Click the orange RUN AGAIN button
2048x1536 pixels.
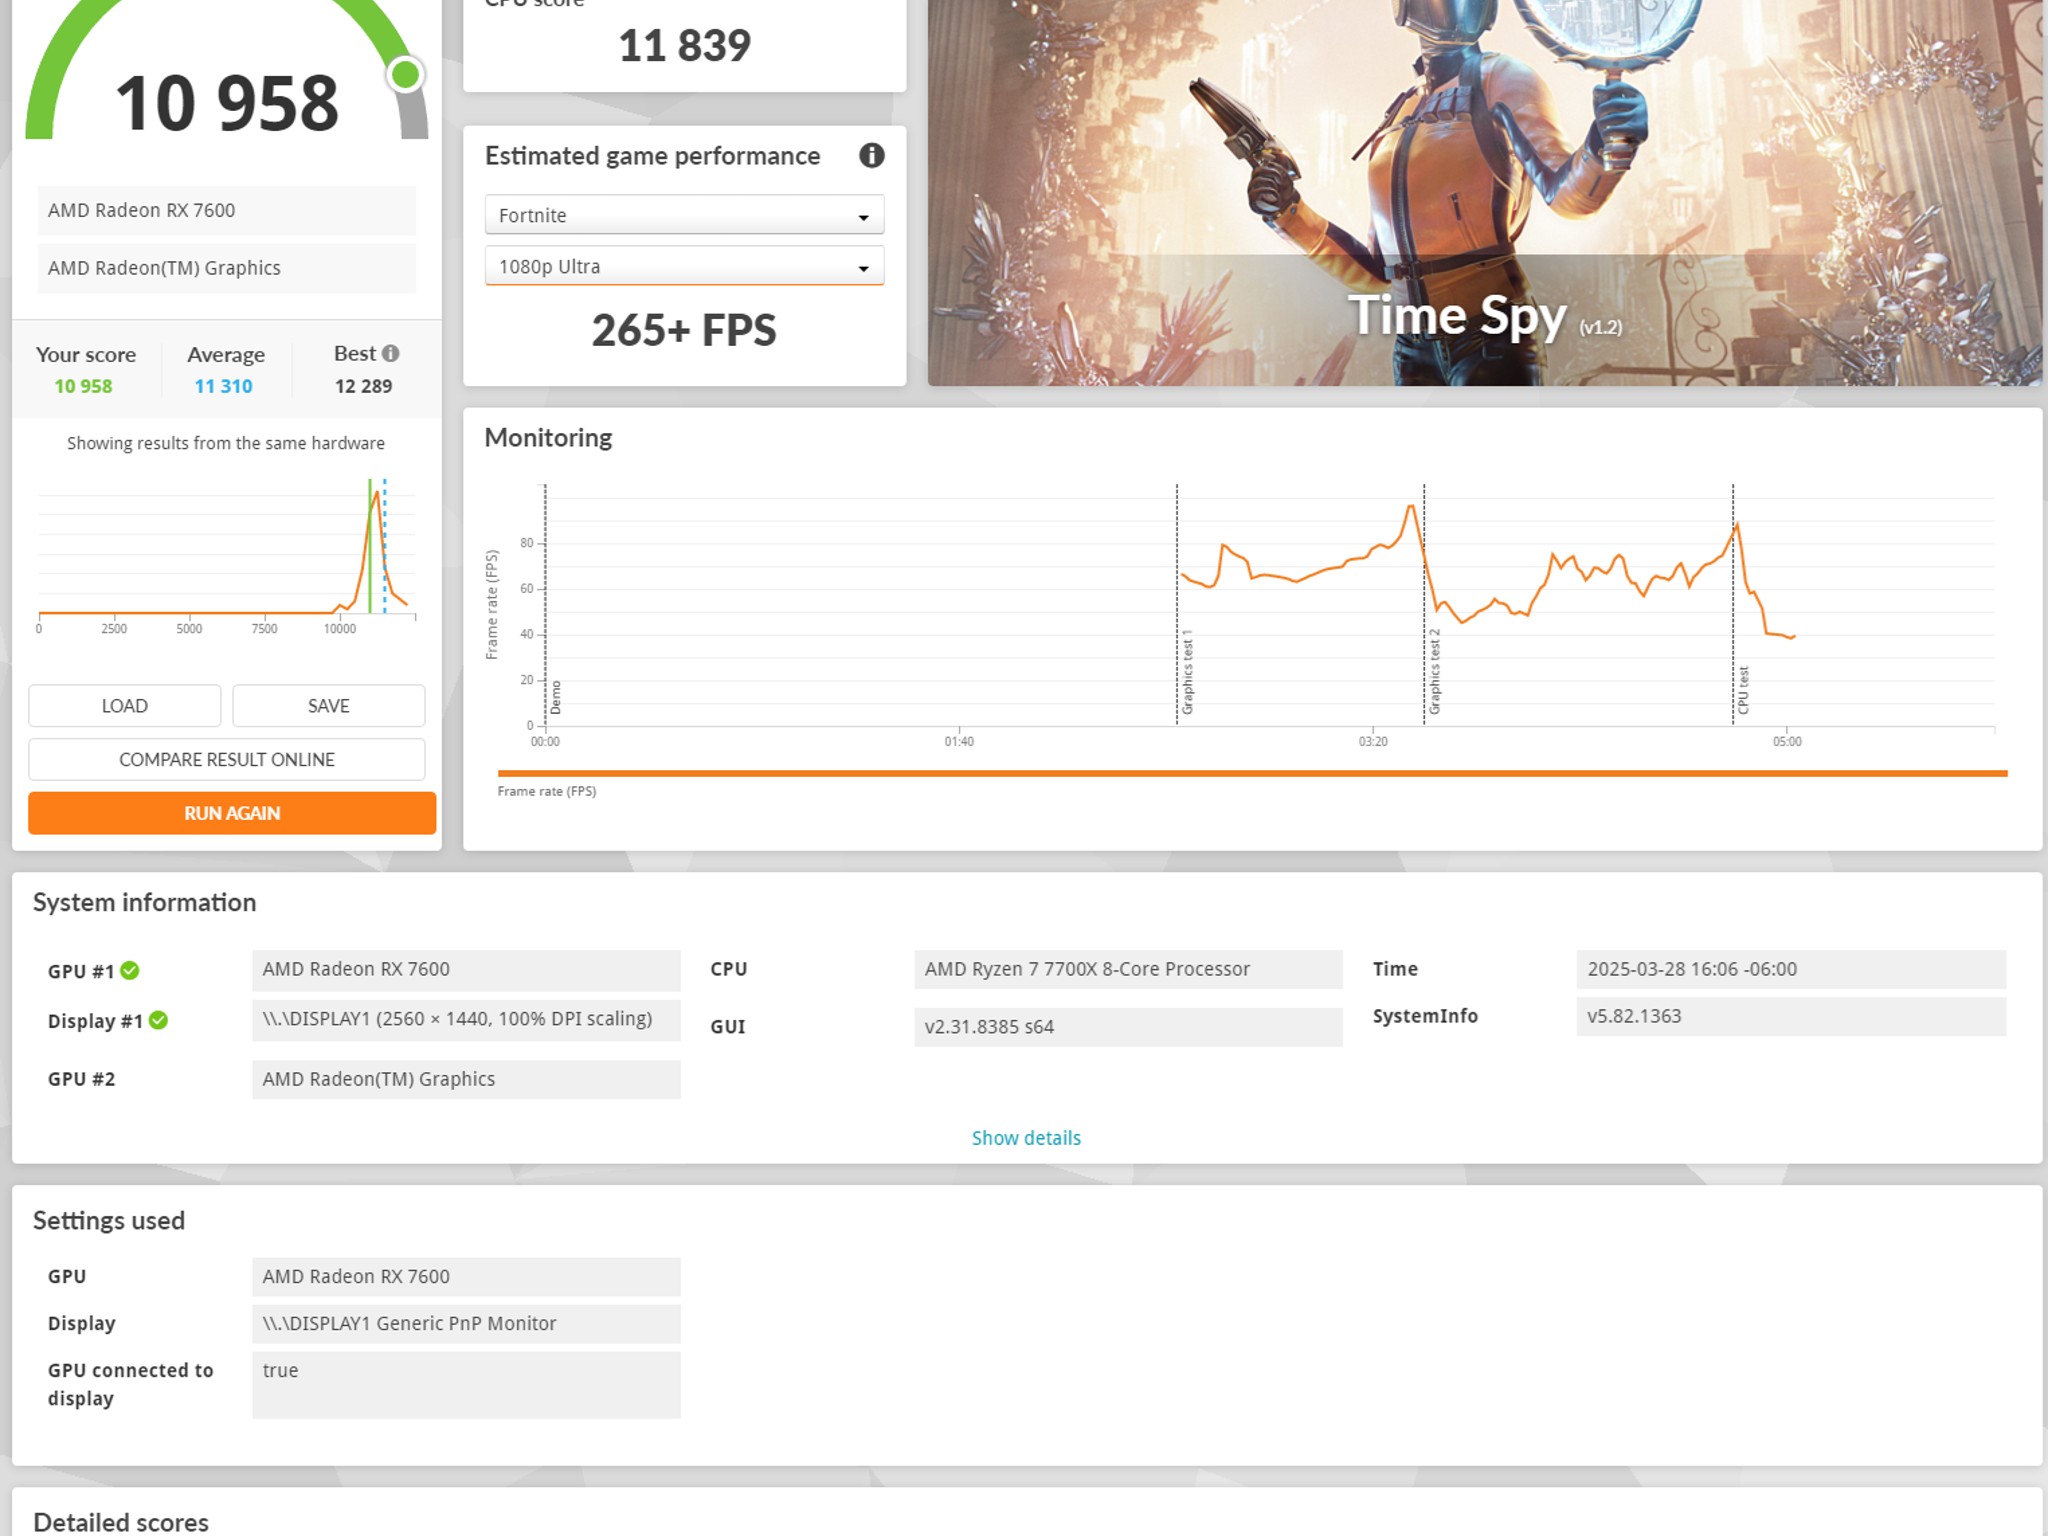(232, 813)
